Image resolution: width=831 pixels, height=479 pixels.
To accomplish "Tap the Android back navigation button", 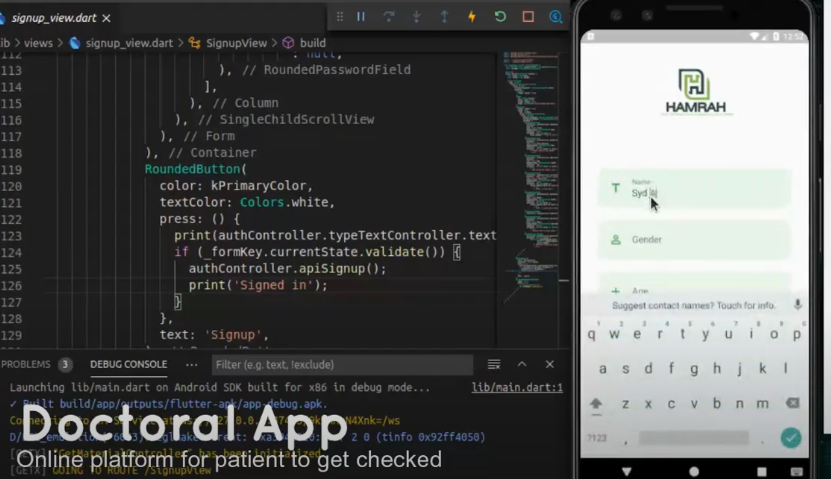I will click(626, 471).
